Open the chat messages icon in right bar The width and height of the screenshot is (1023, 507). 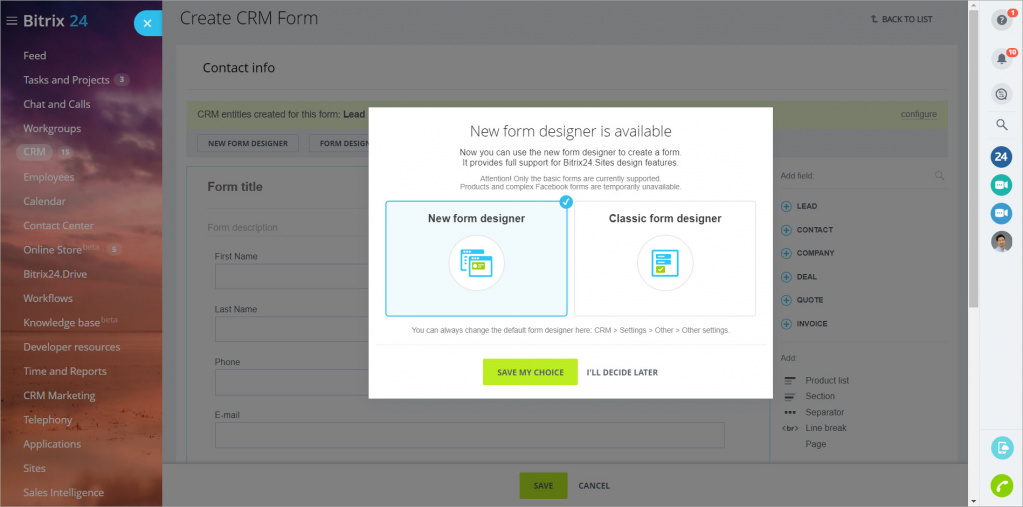(x=1001, y=95)
